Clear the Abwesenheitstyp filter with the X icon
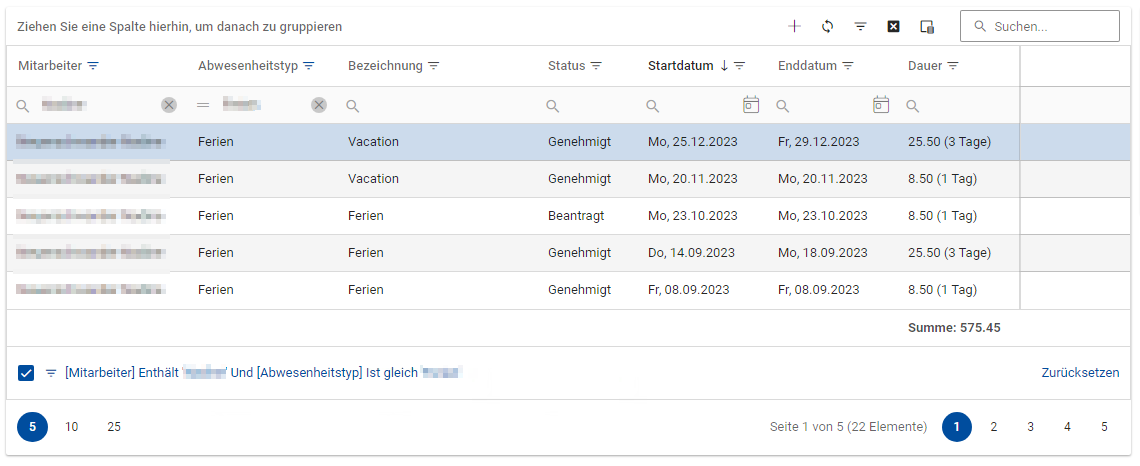Viewport: 1140px width, 466px height. (319, 105)
